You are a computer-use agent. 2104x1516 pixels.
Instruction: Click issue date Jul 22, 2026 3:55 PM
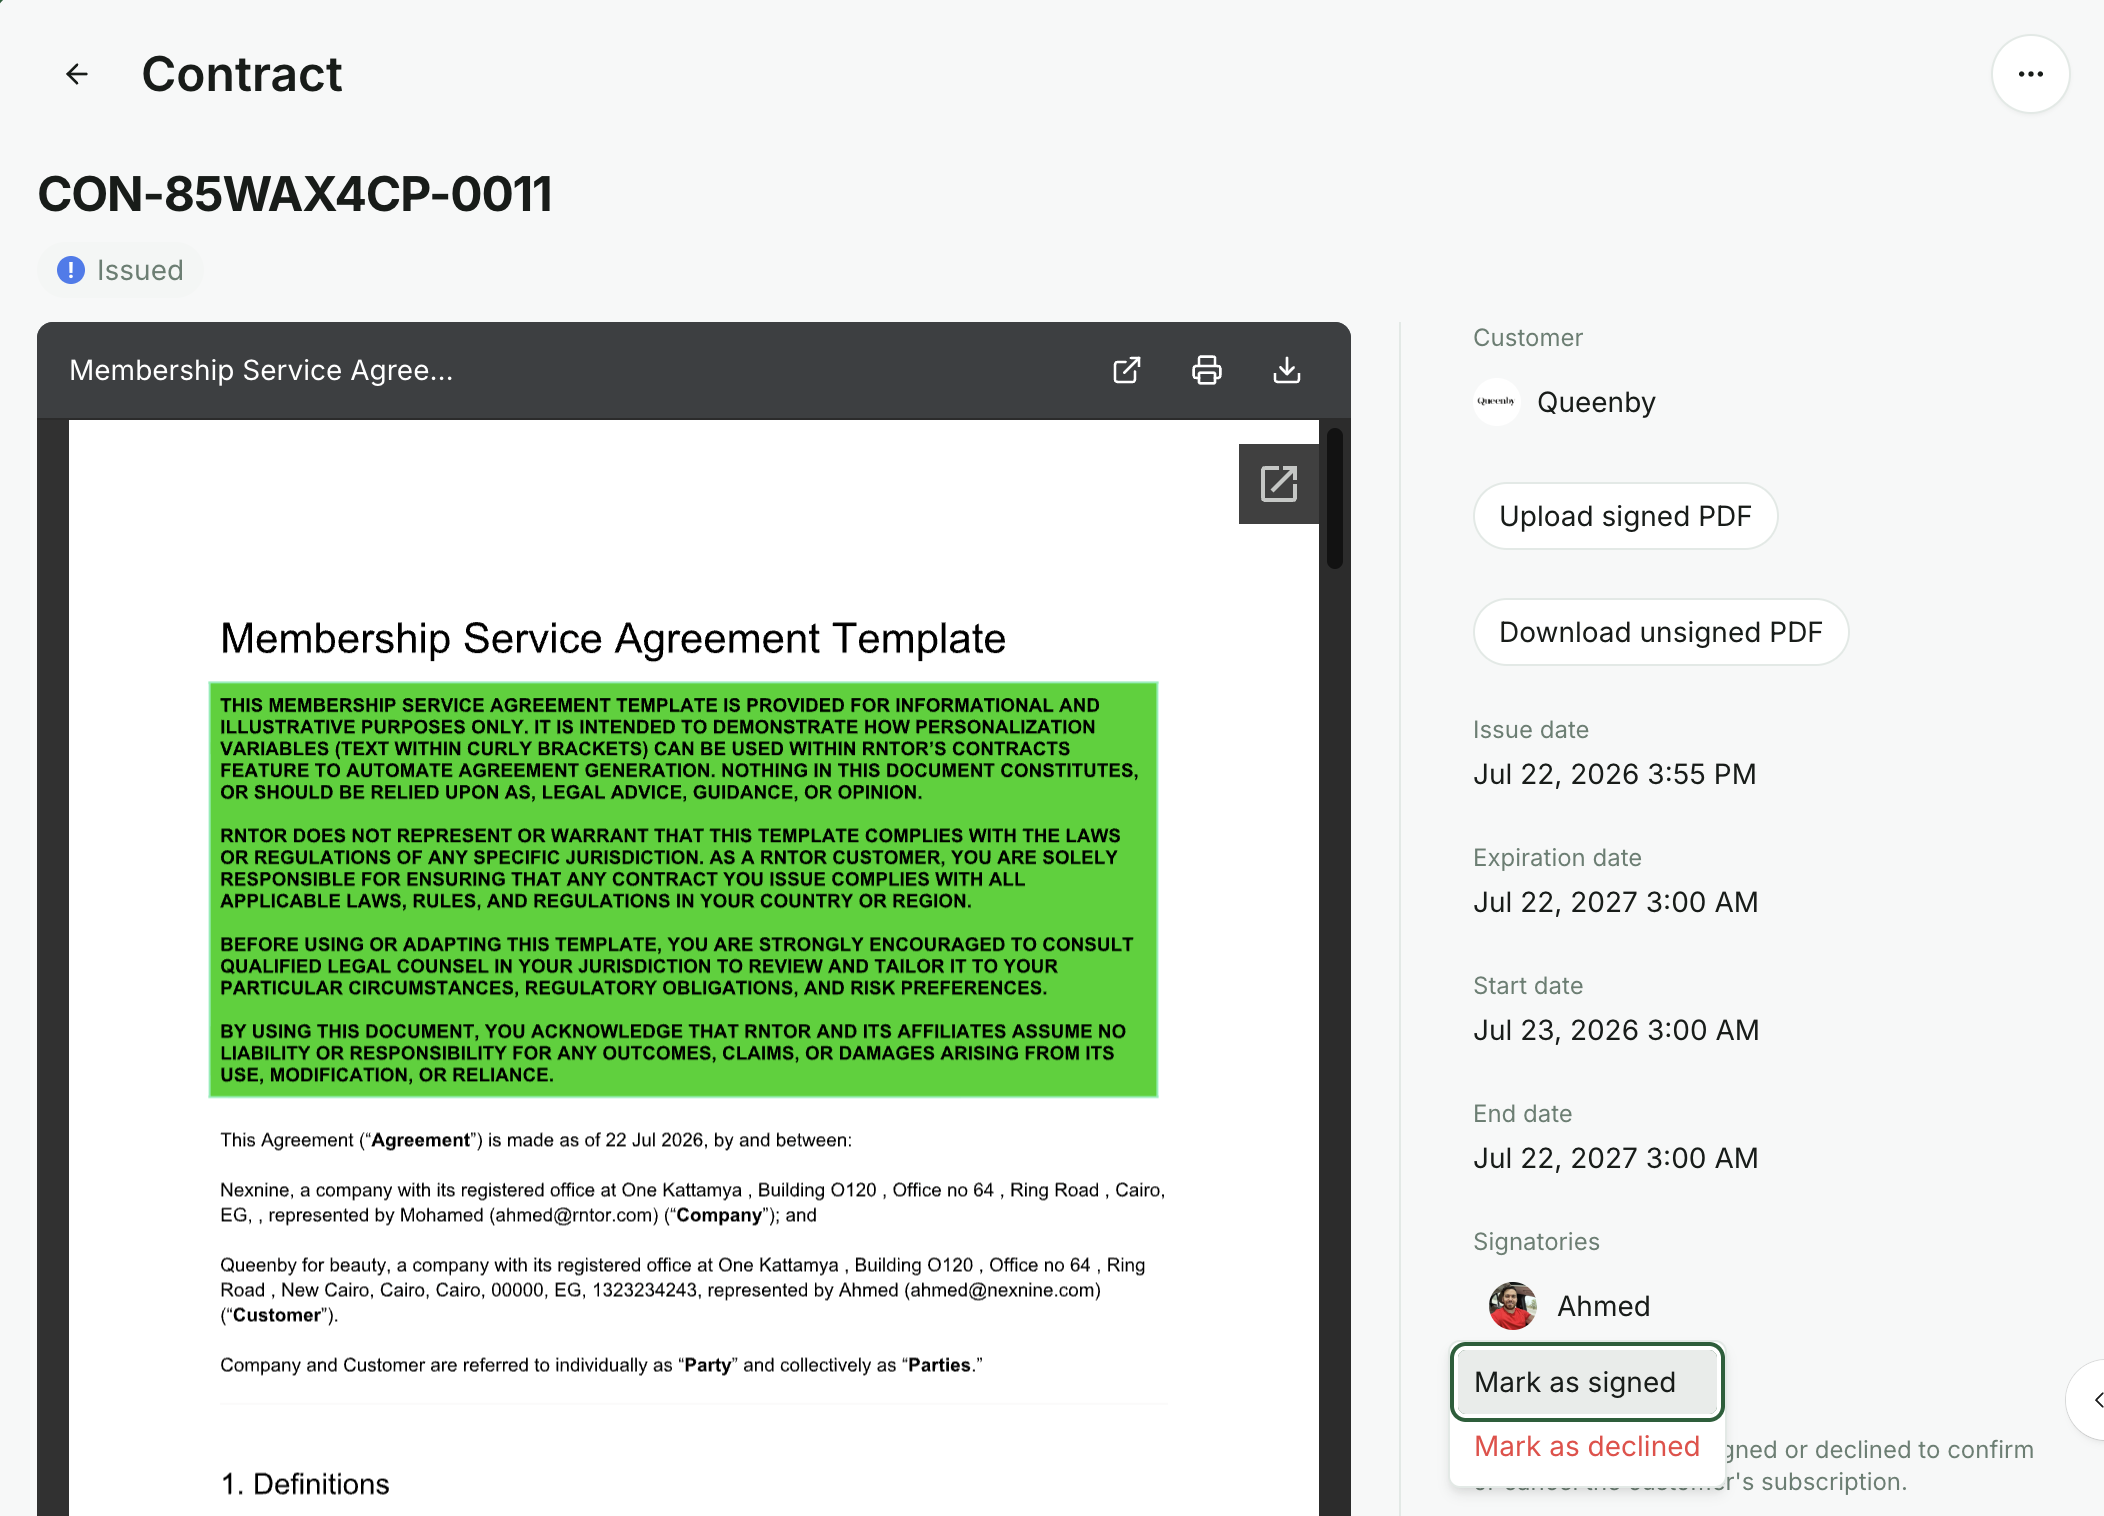[x=1614, y=774]
